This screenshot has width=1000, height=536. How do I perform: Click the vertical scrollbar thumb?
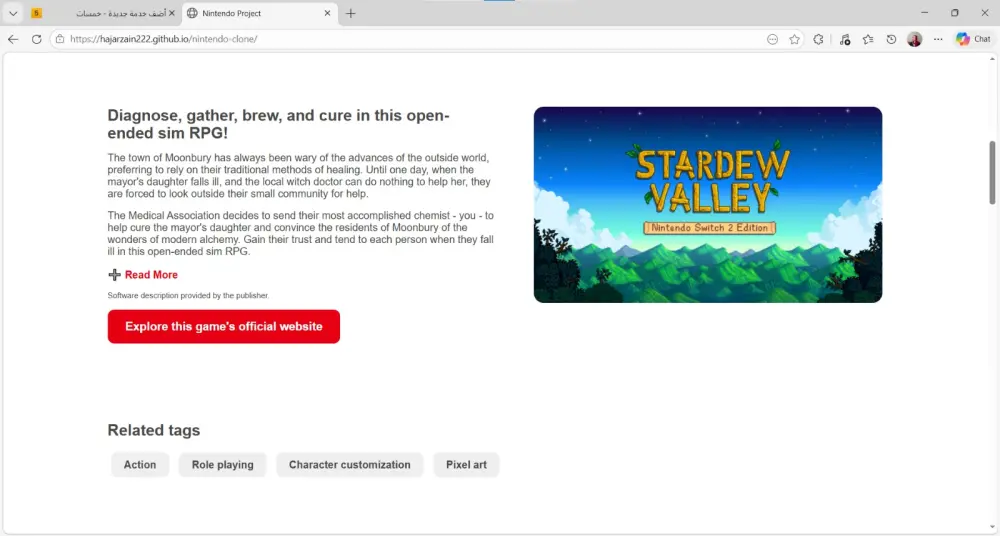992,172
